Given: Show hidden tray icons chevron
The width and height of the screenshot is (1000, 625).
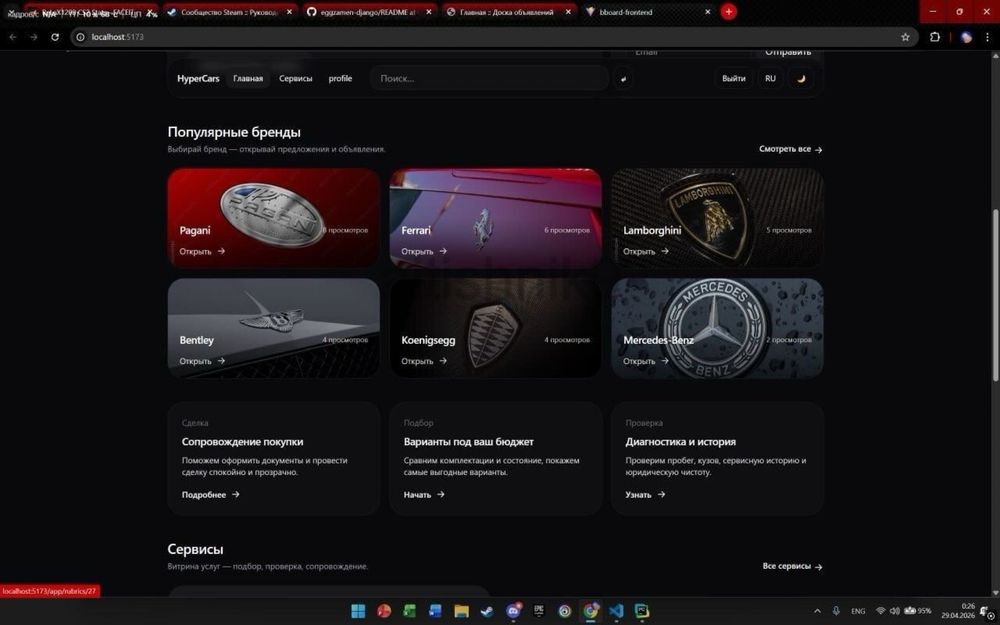Looking at the screenshot, I should pyautogui.click(x=817, y=611).
